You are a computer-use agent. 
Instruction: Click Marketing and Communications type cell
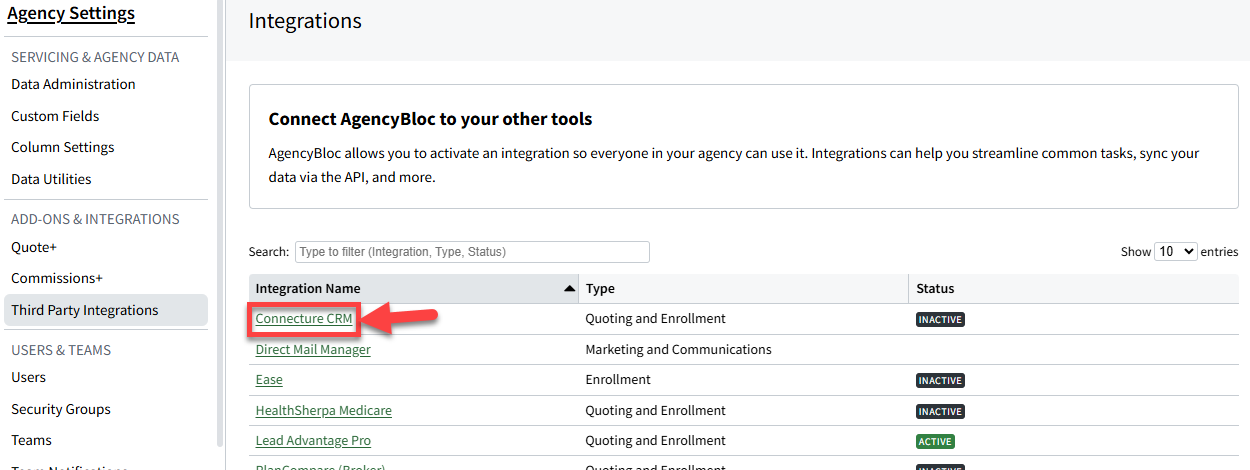(x=678, y=350)
